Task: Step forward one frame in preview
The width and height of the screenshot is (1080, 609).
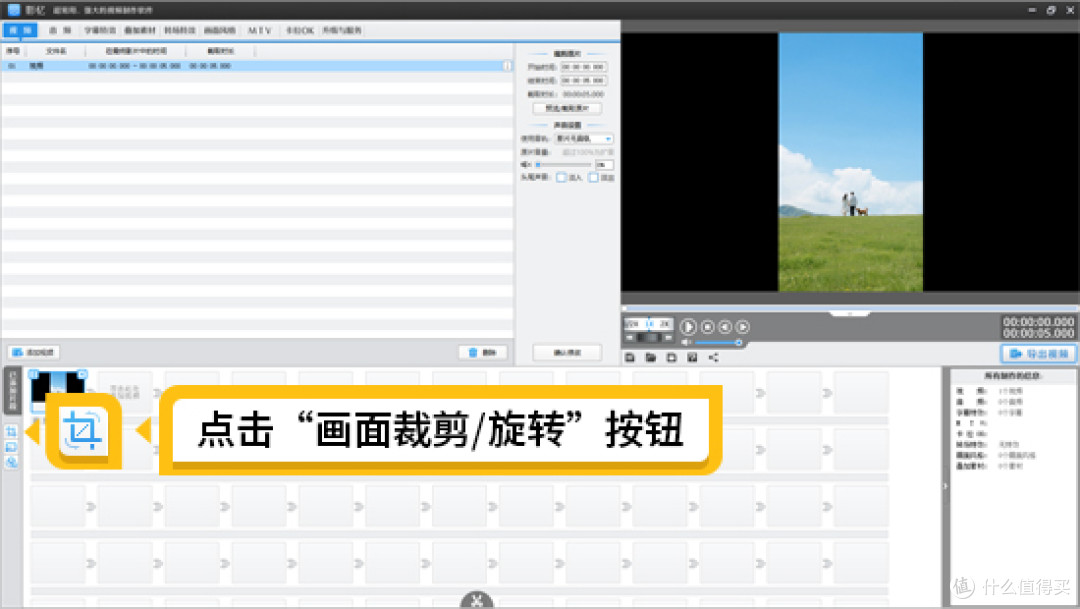Action: 742,327
